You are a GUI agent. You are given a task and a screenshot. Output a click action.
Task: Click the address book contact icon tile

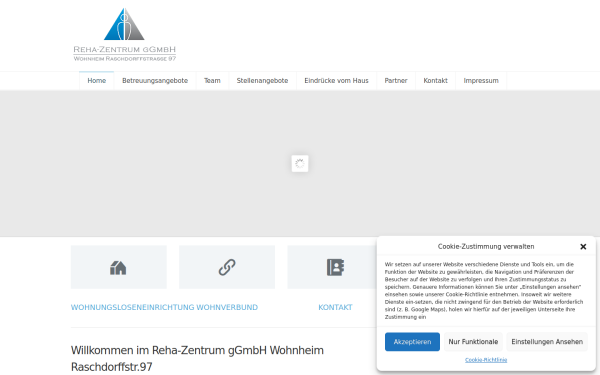335,267
